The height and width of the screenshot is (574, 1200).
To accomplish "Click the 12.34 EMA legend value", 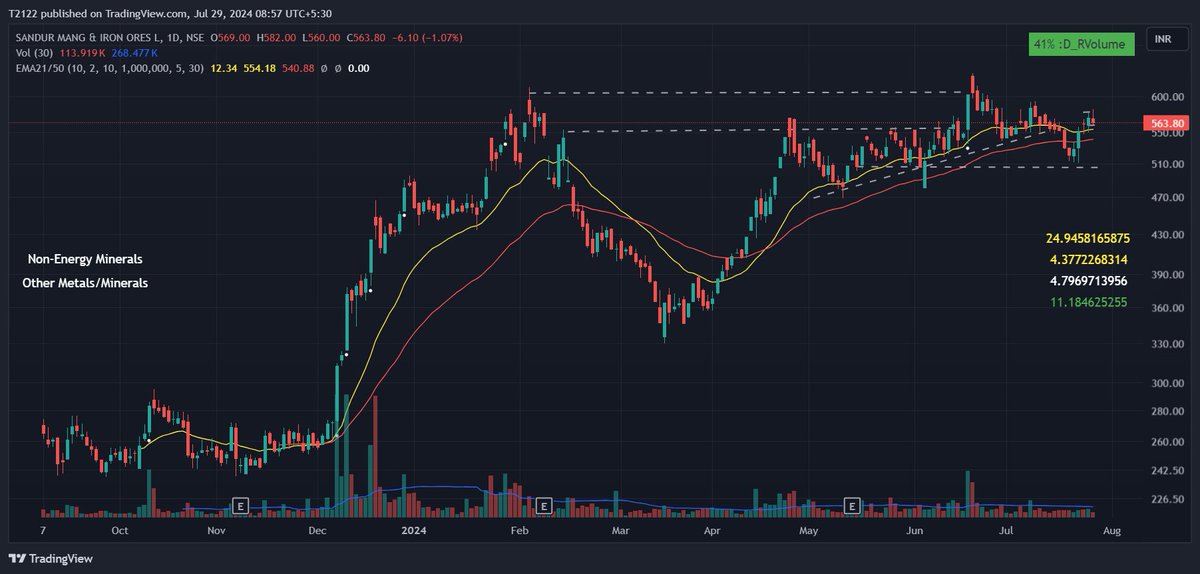I will tap(222, 68).
